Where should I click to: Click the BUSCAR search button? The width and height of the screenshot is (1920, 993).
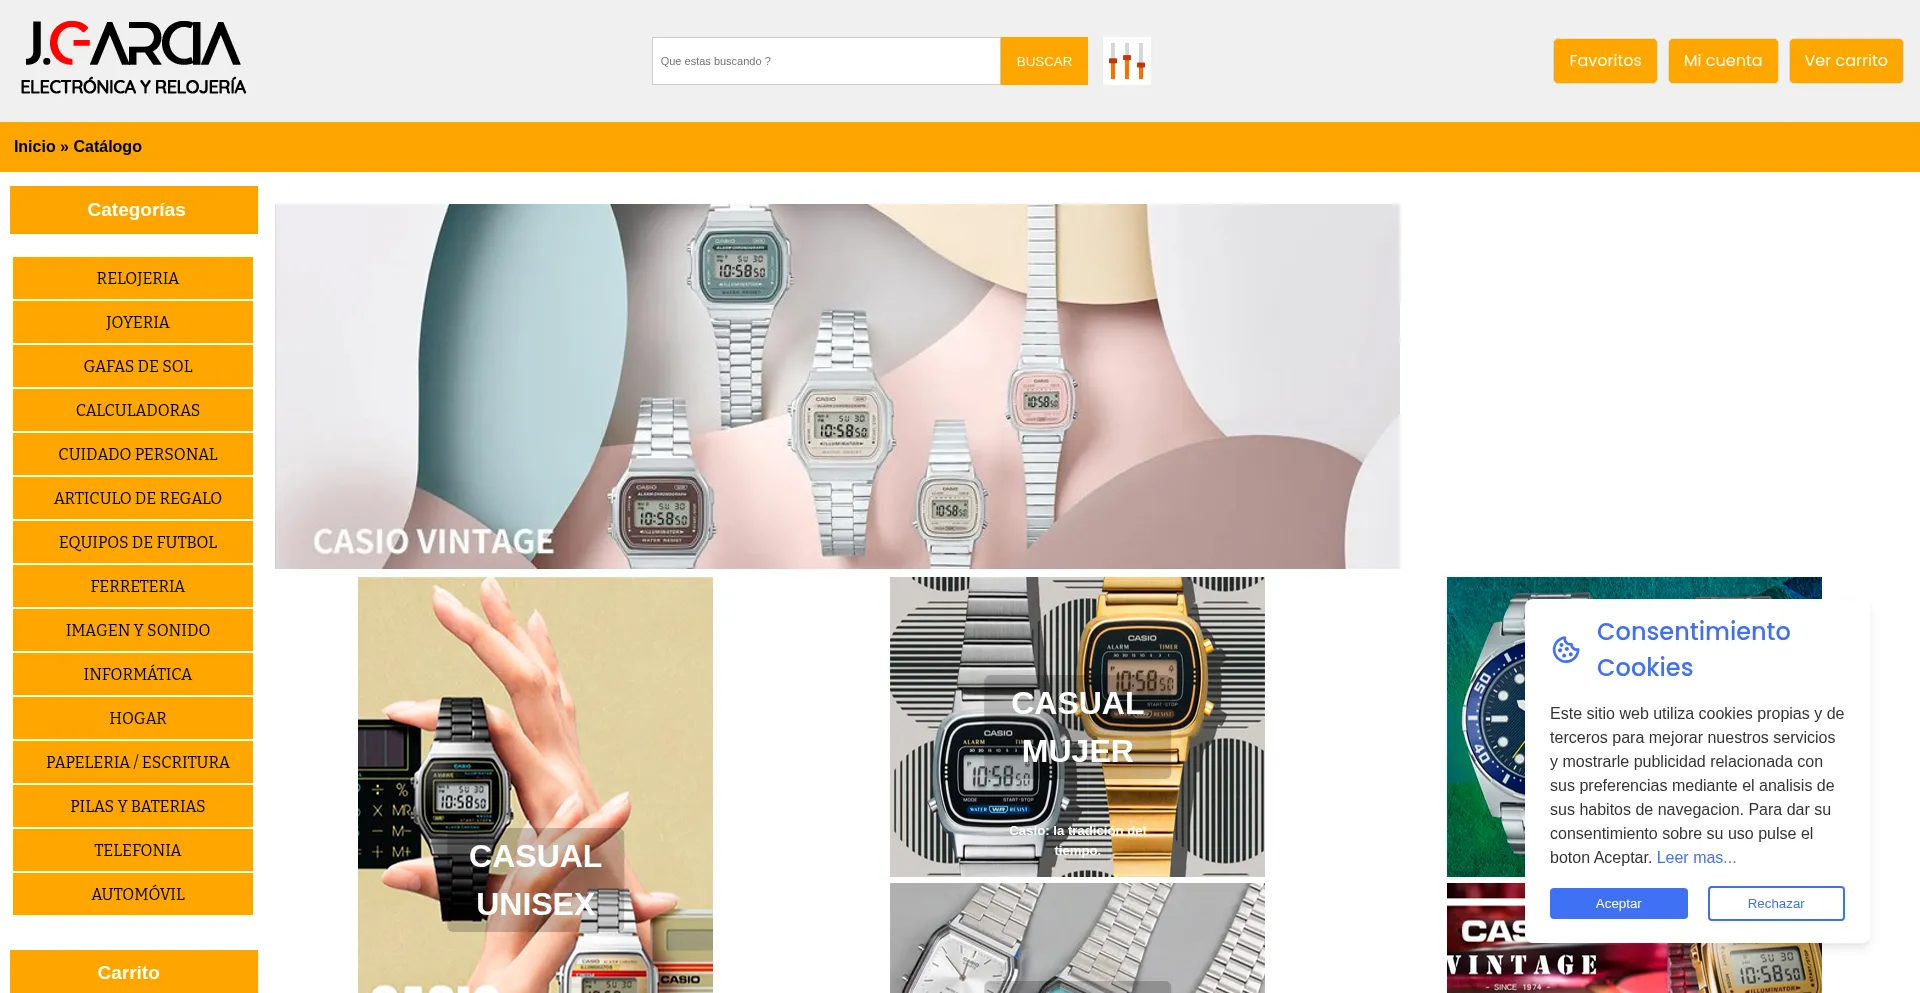pyautogui.click(x=1044, y=61)
